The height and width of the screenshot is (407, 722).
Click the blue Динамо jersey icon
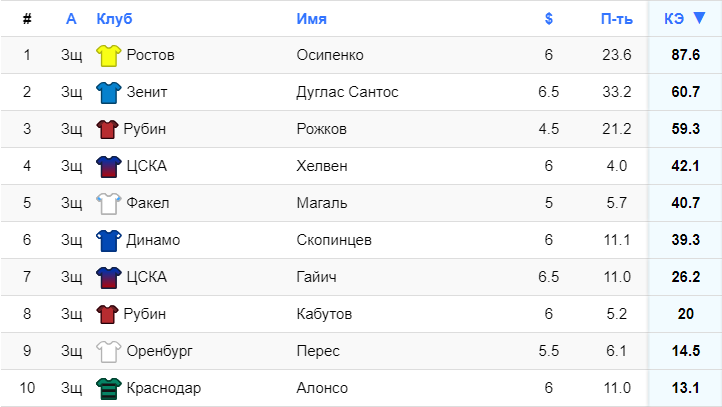(x=109, y=241)
